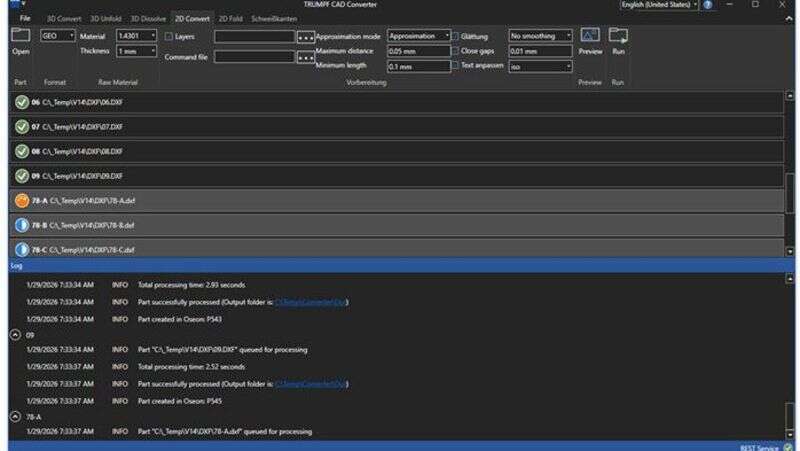This screenshot has width=800, height=451.
Task: Collapse the 09 log group
Action: pyautogui.click(x=14, y=335)
